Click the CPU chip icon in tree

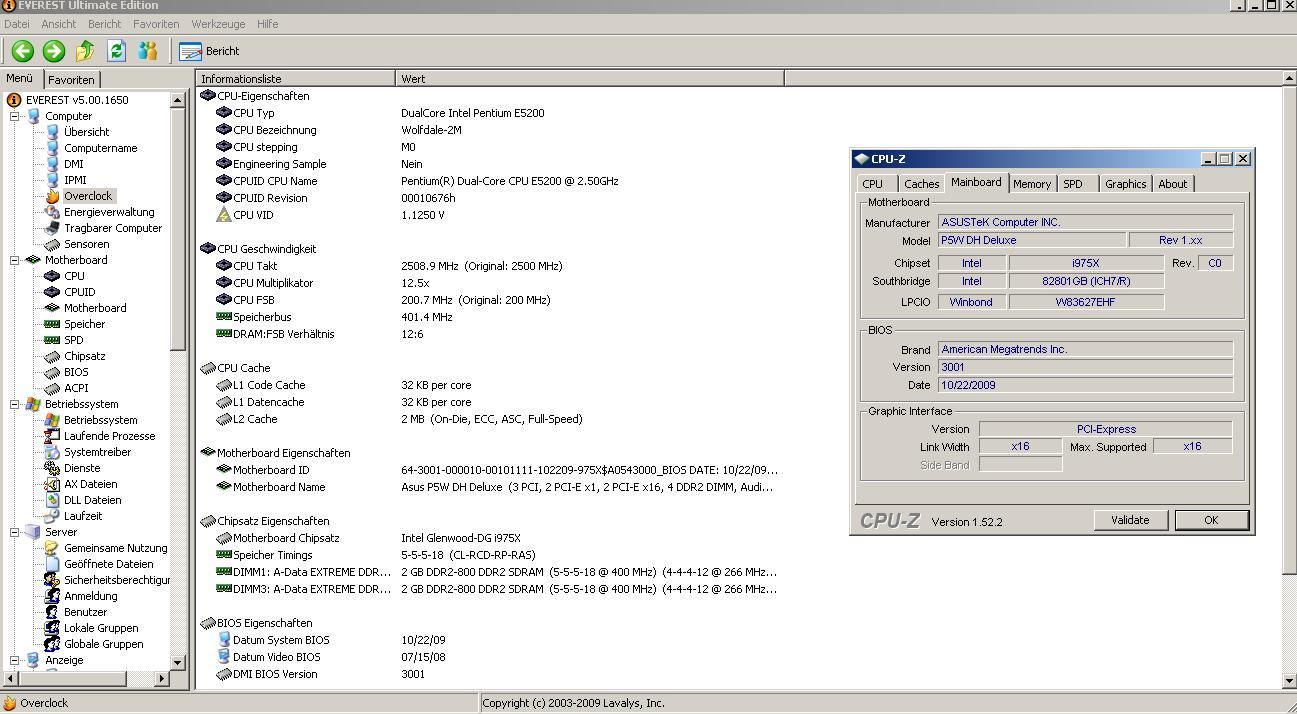52,276
